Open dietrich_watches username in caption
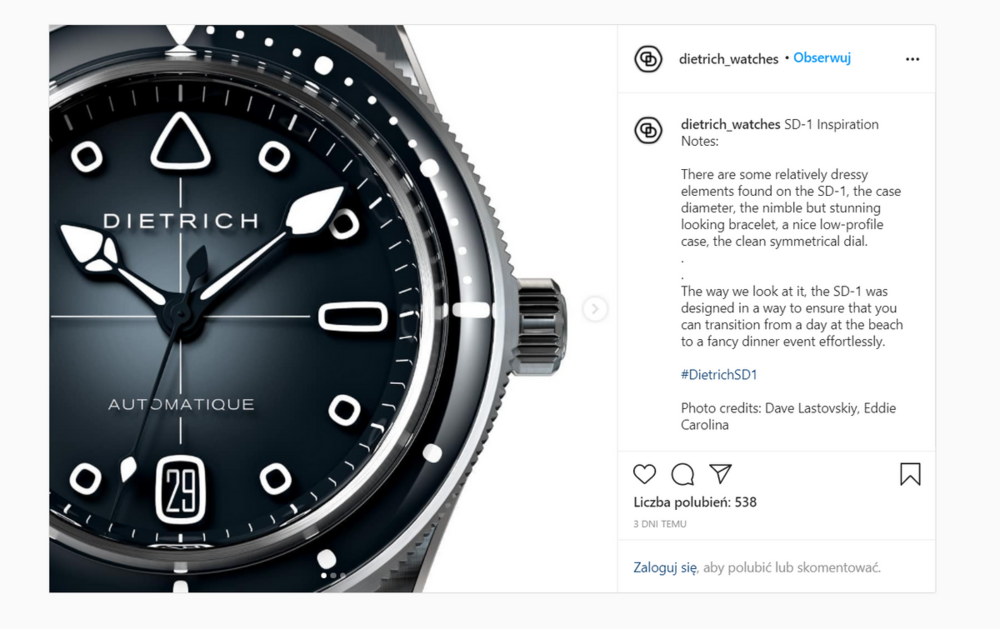 (x=730, y=124)
